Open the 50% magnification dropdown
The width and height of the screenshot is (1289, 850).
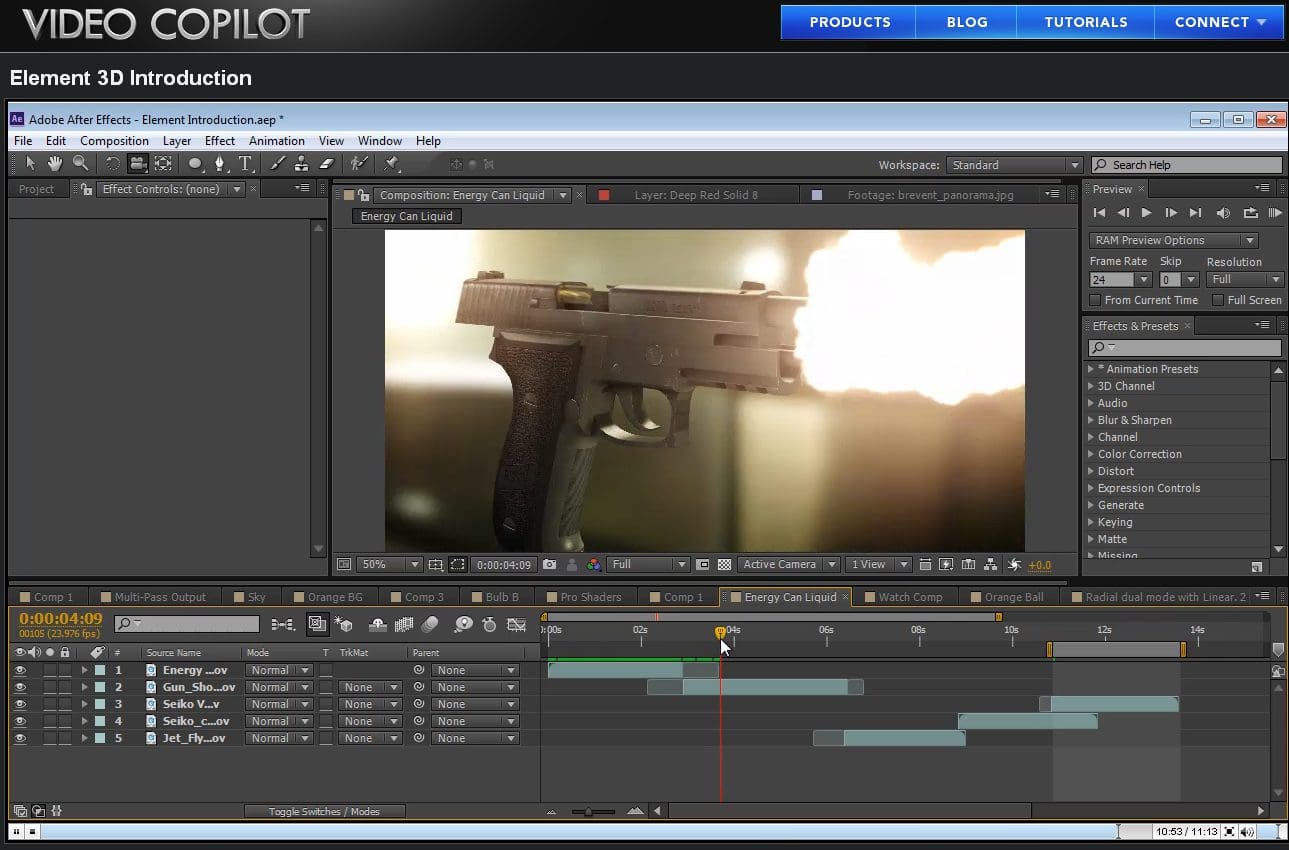pos(391,565)
